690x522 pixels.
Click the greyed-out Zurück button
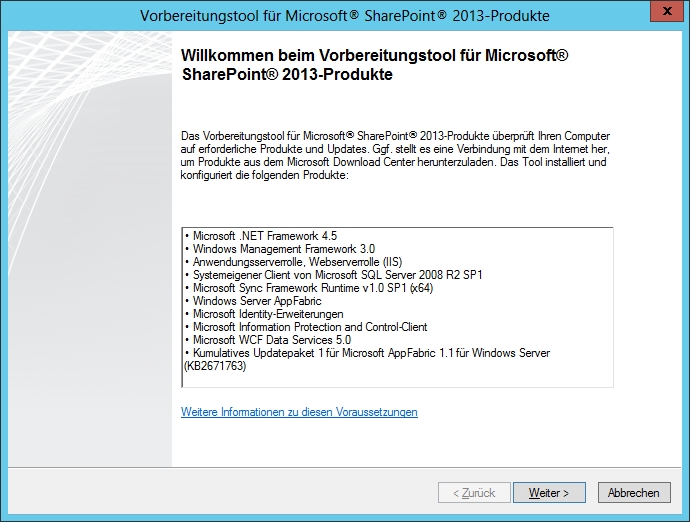[473, 493]
